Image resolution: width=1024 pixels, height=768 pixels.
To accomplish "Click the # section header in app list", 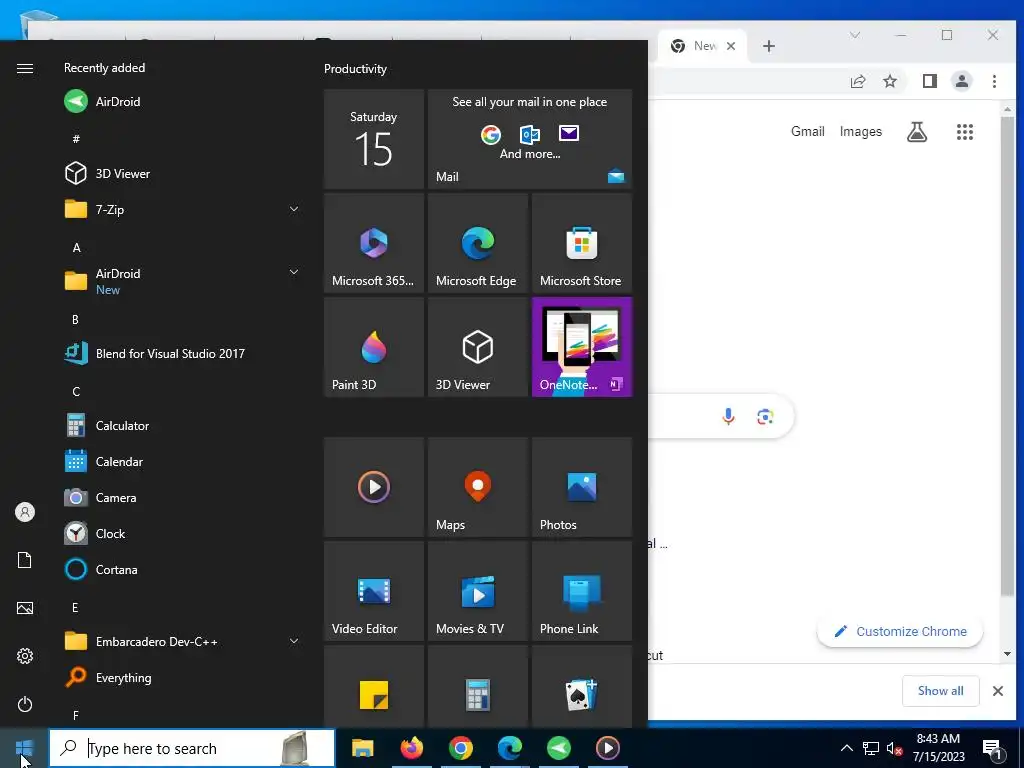I will [x=76, y=138].
